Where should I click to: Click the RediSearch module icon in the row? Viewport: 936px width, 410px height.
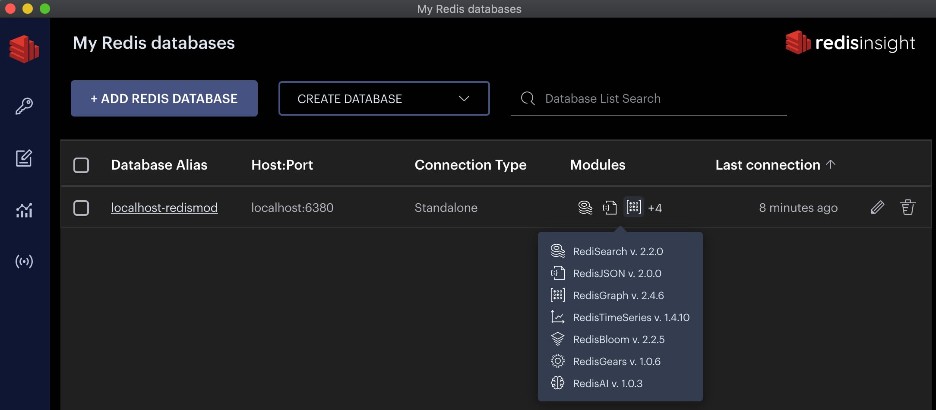(x=585, y=208)
